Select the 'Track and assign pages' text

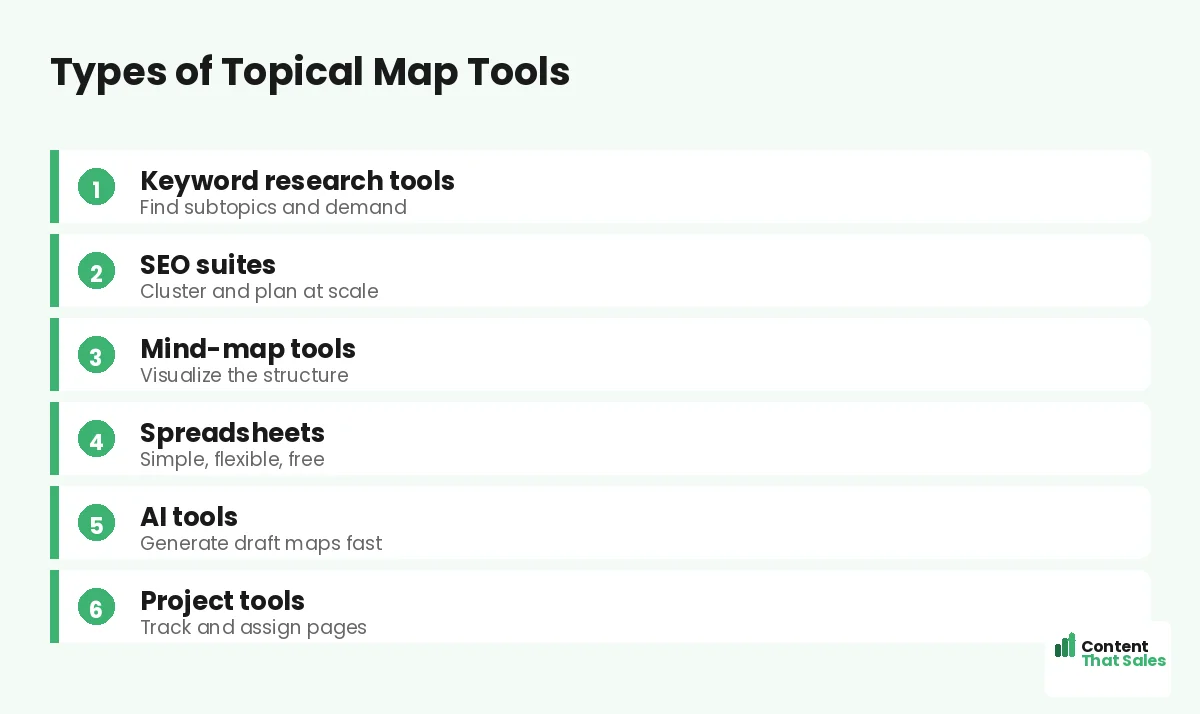pyautogui.click(x=253, y=628)
